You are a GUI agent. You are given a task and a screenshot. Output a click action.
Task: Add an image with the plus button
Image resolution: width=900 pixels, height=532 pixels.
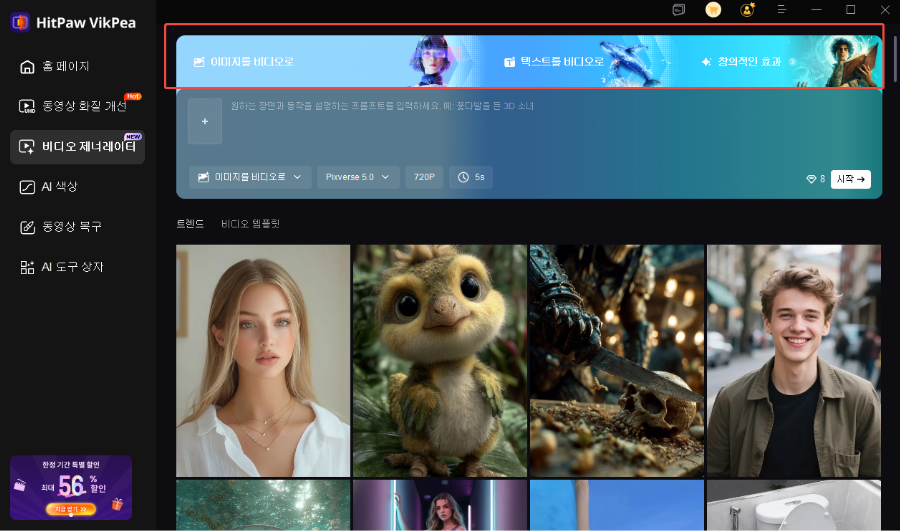tap(205, 121)
